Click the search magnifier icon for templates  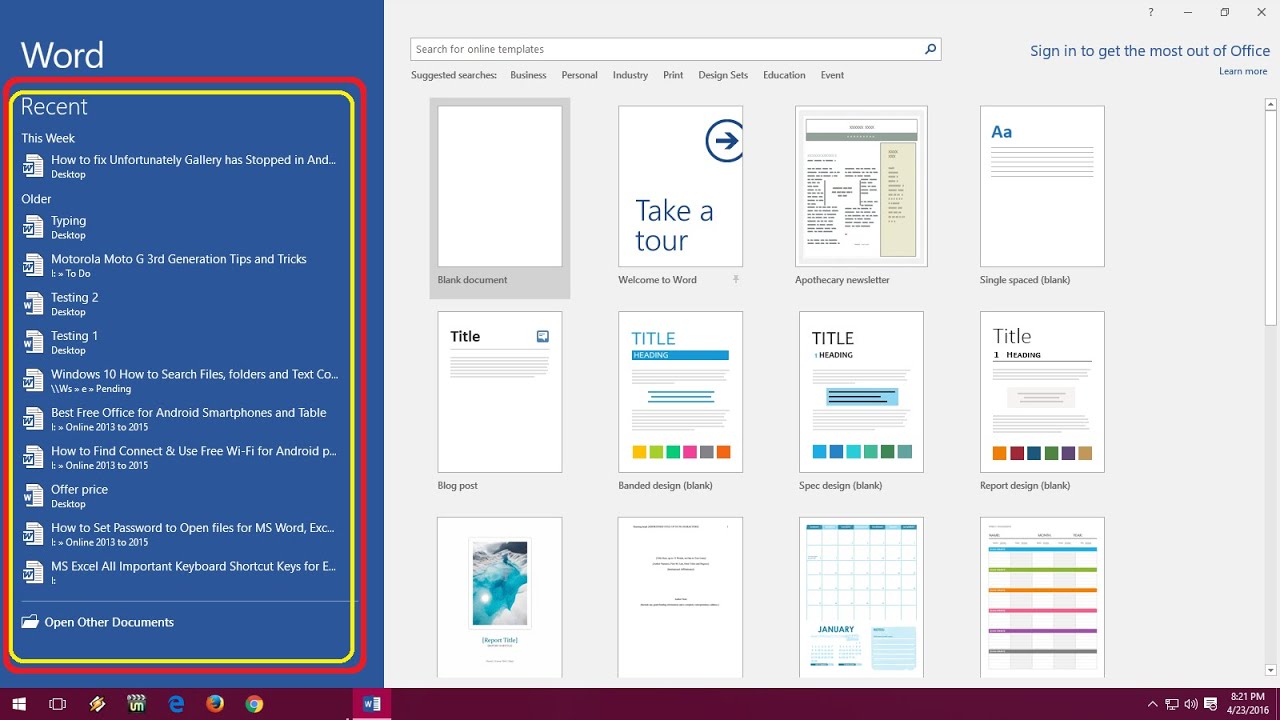tap(930, 49)
